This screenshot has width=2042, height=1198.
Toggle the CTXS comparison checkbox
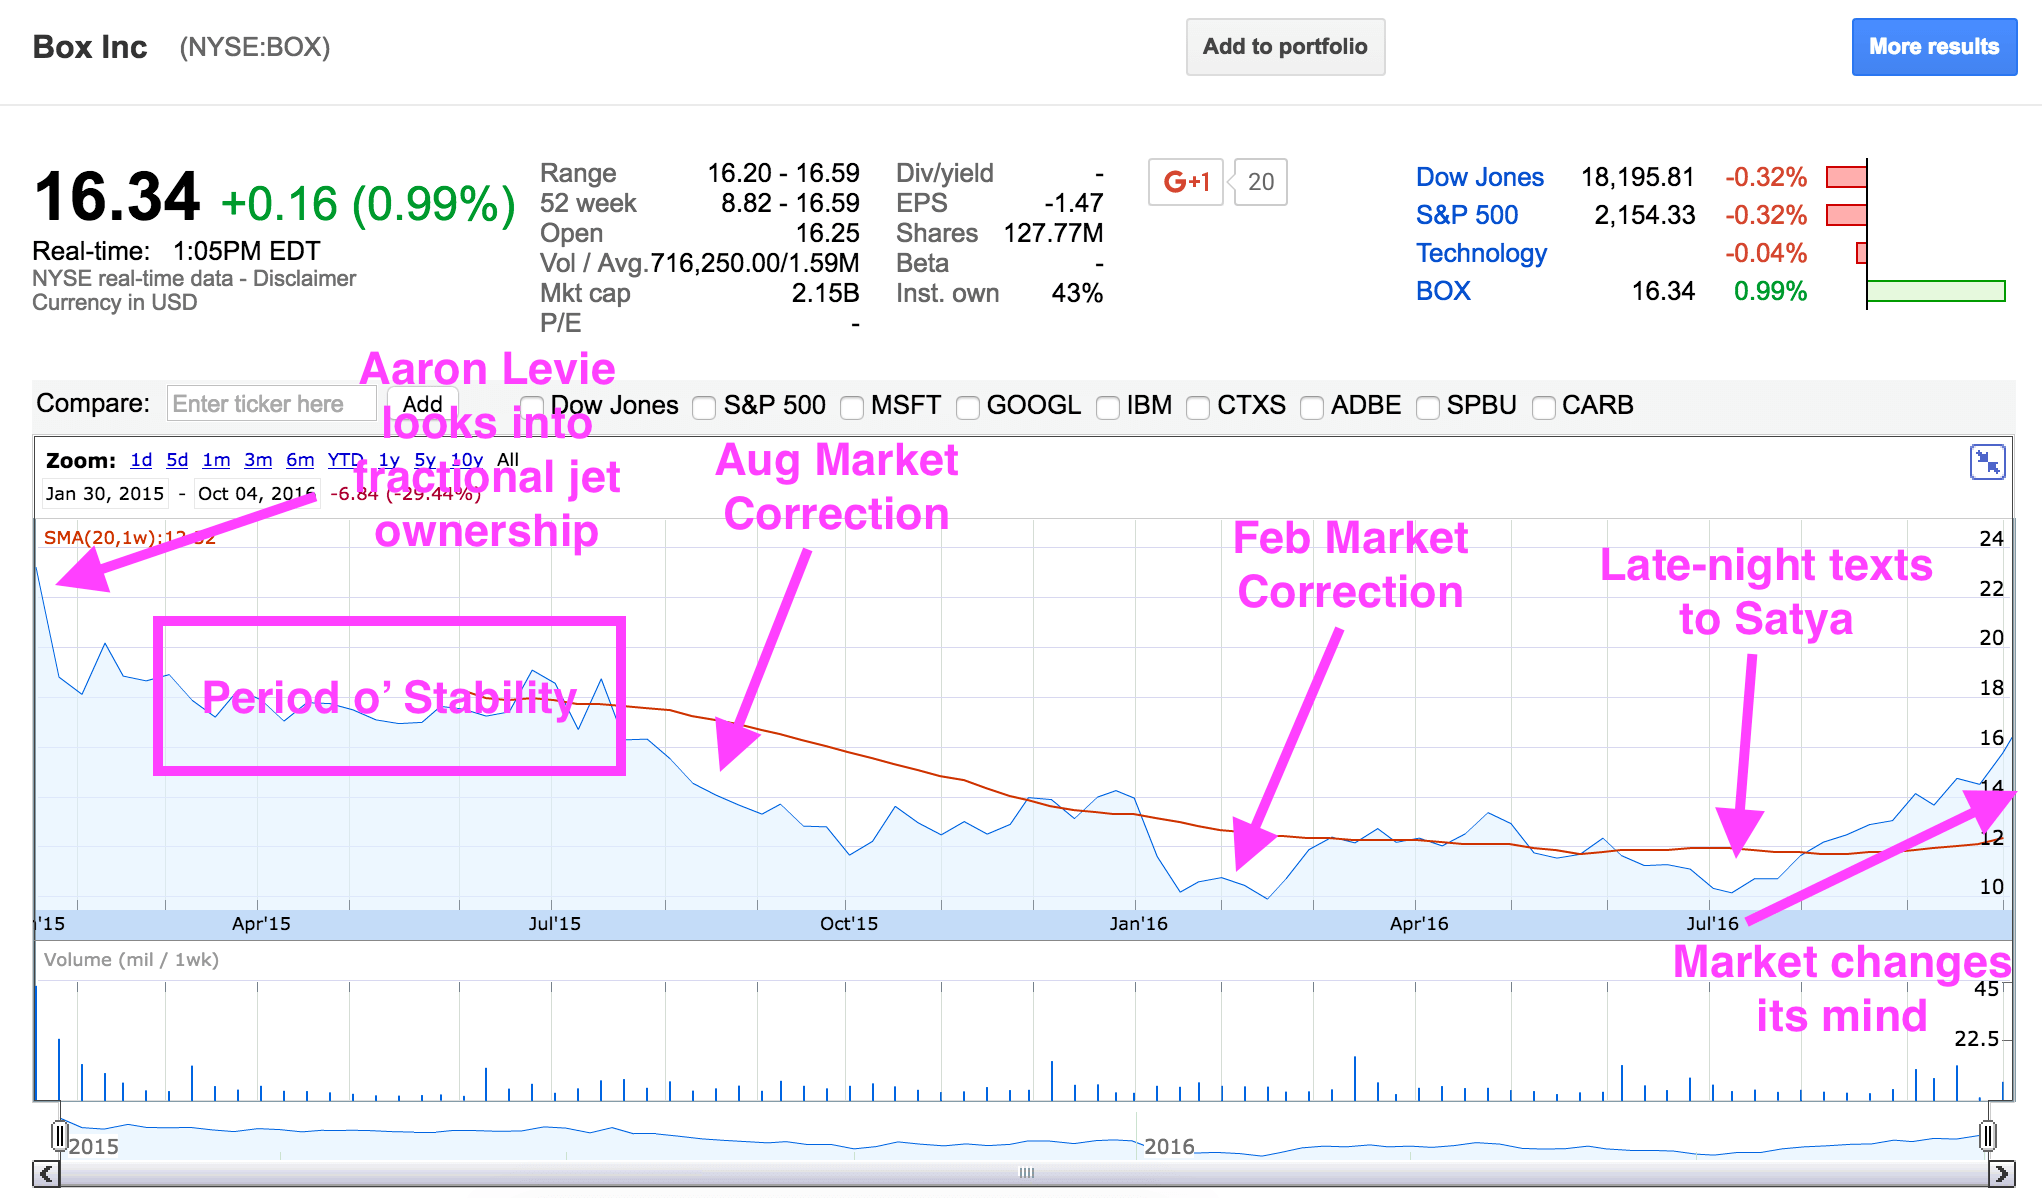[1198, 407]
